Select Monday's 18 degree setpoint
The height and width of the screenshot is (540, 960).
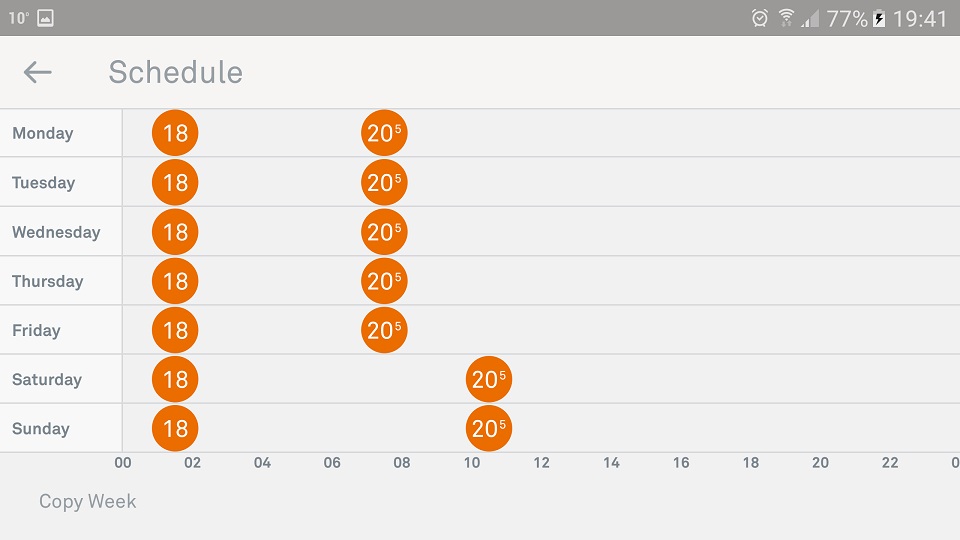tap(175, 133)
